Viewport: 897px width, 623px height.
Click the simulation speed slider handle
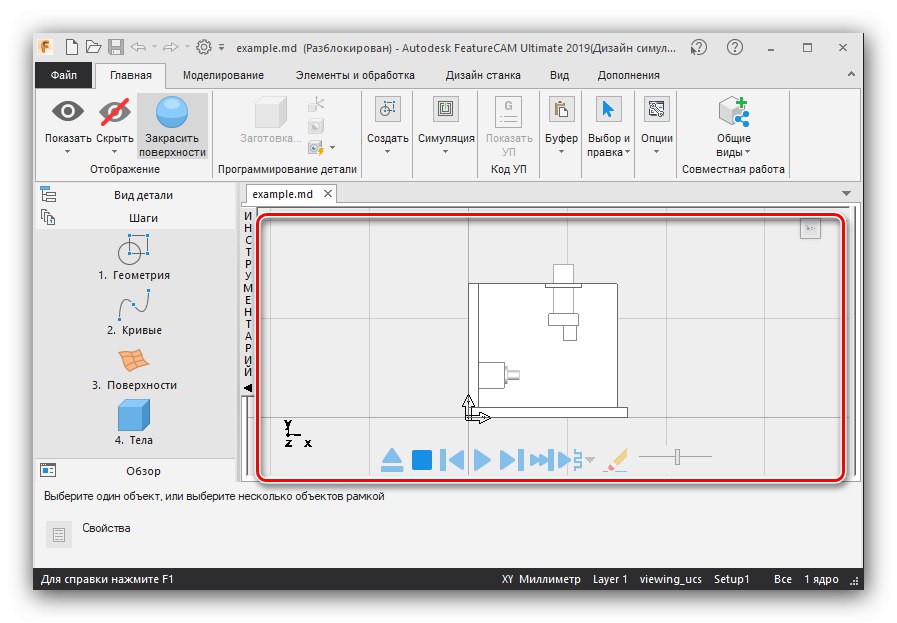click(x=677, y=457)
